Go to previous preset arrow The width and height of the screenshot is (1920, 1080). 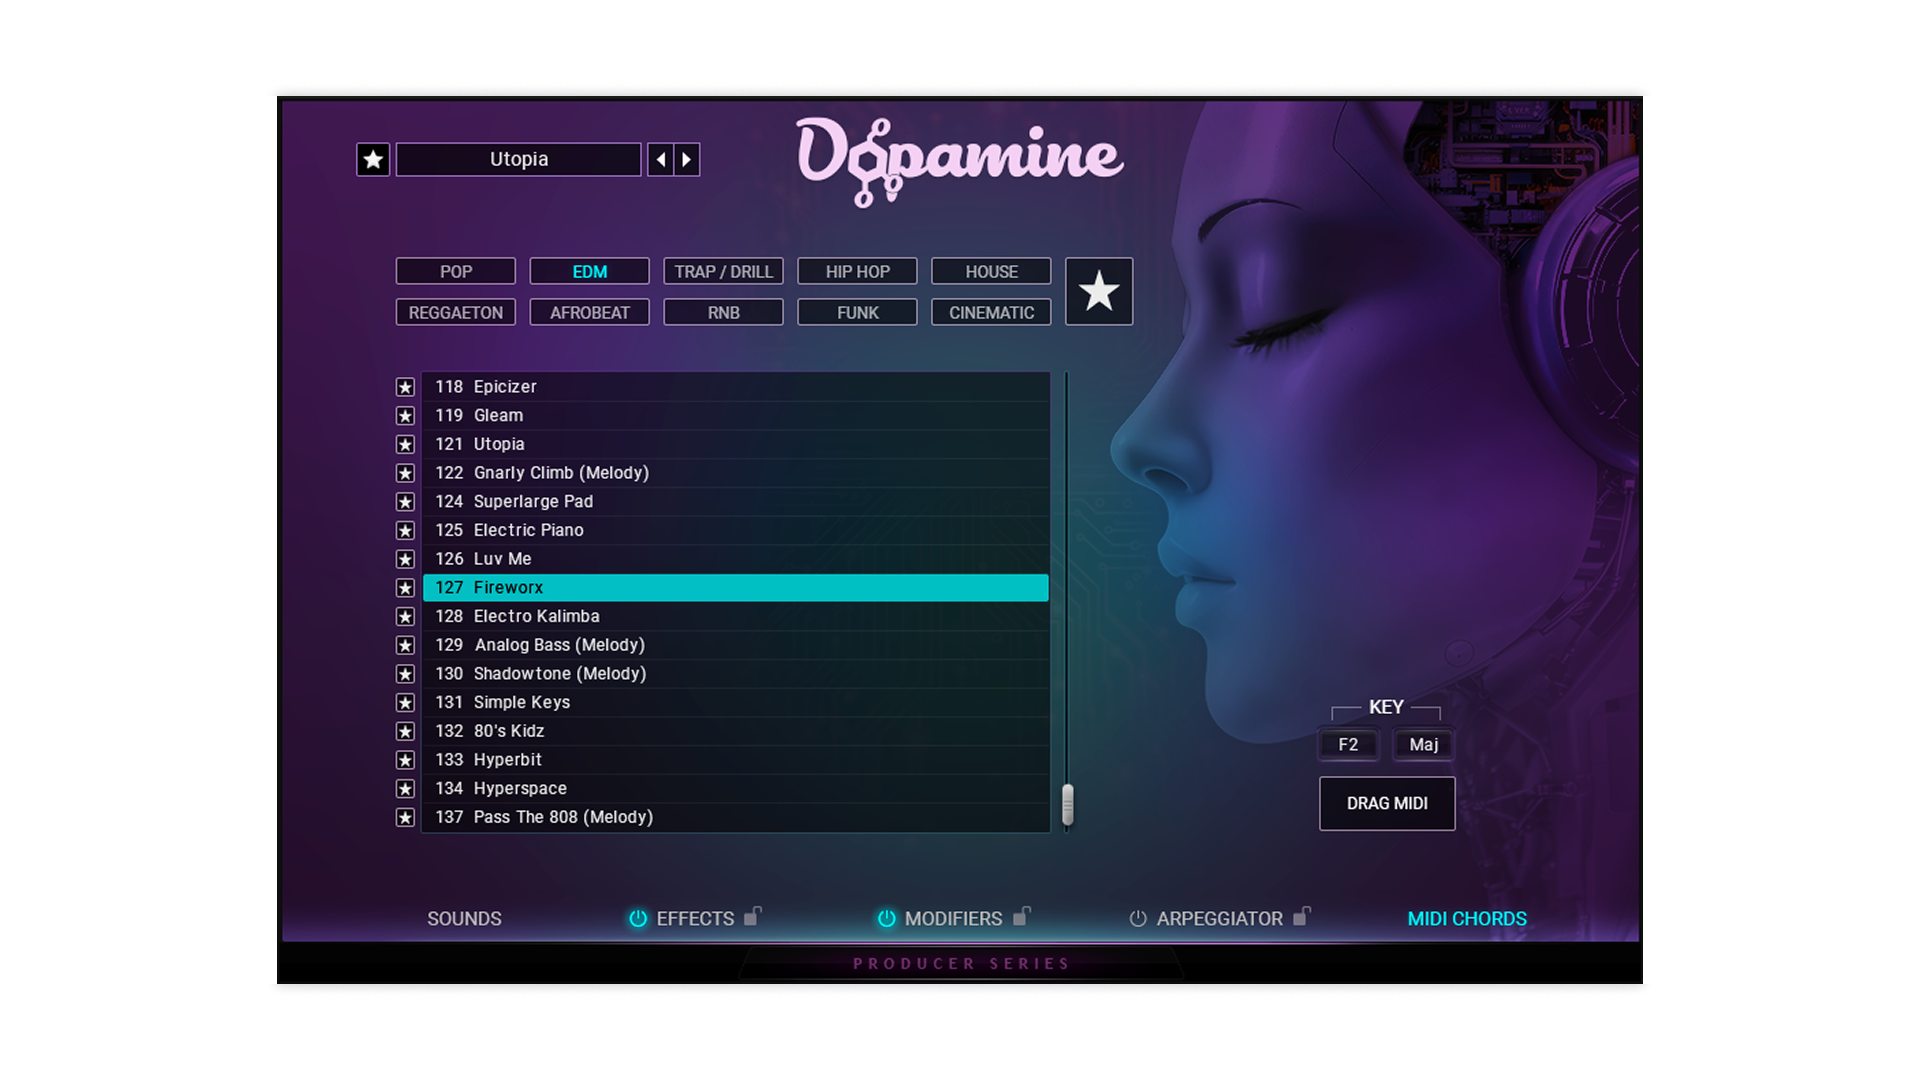coord(660,159)
